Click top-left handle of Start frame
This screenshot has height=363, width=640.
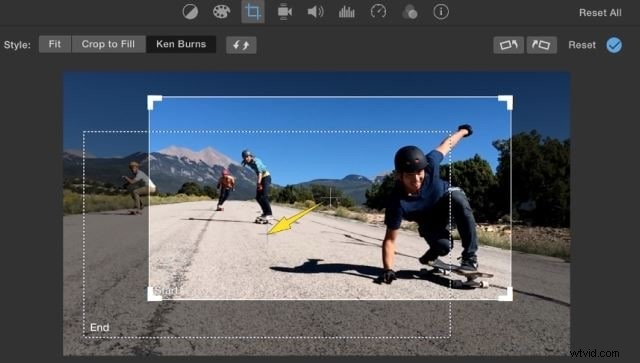pyautogui.click(x=154, y=102)
